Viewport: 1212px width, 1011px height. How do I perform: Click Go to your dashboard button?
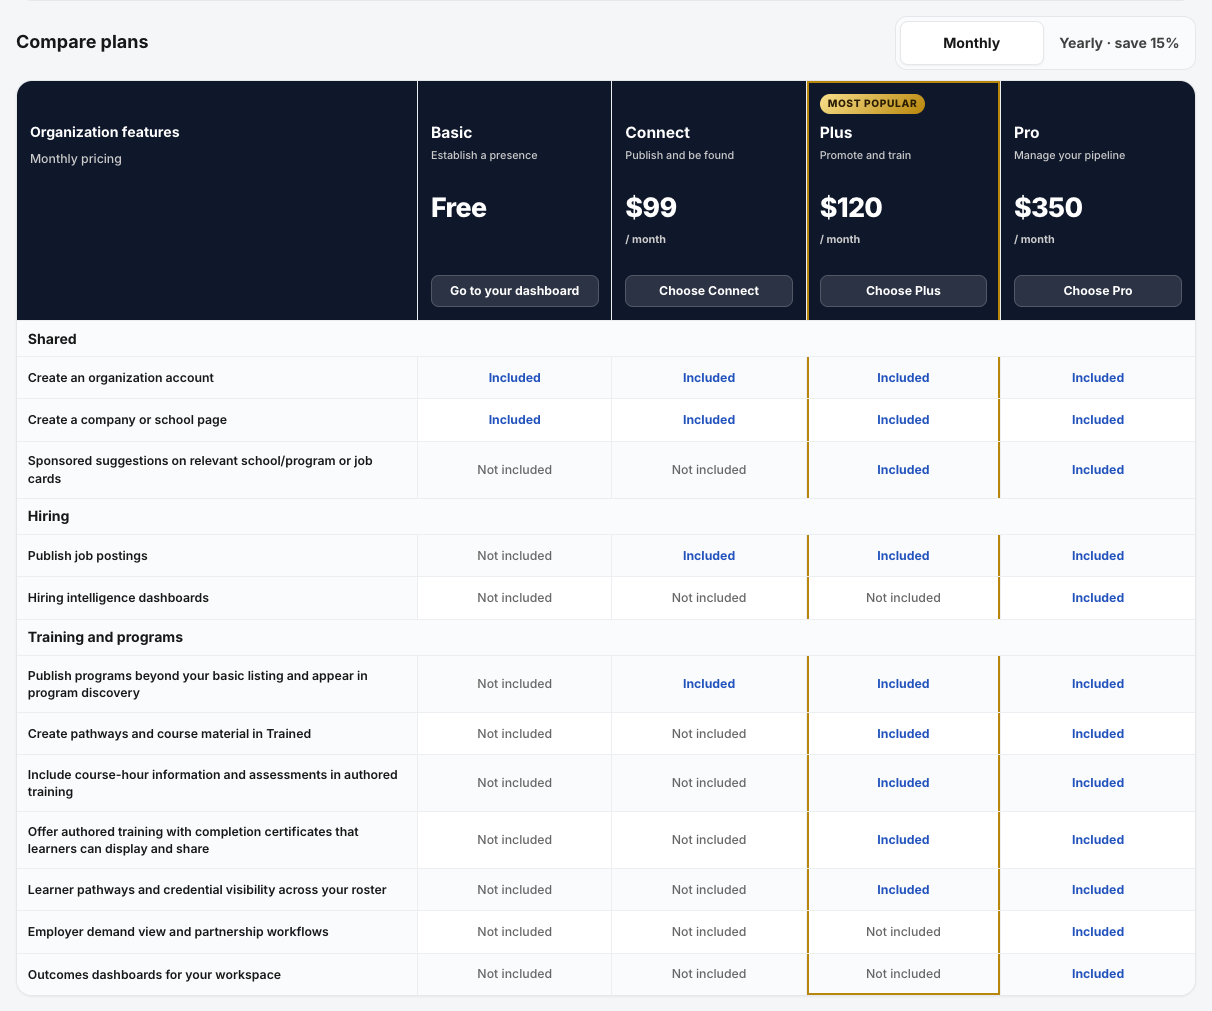514,291
